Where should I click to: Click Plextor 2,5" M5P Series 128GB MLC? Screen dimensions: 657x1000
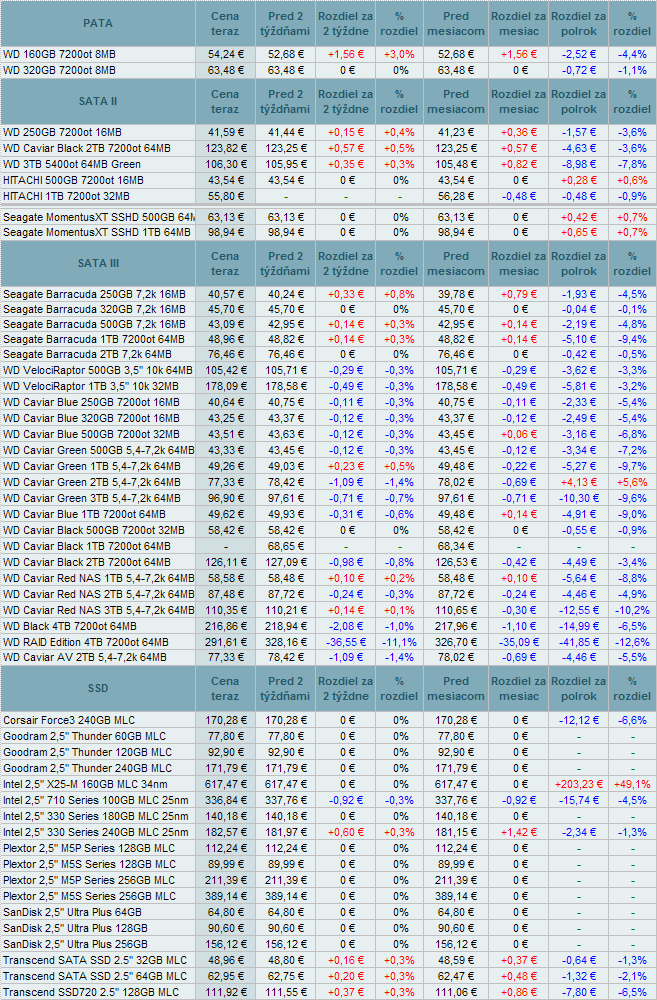point(89,848)
